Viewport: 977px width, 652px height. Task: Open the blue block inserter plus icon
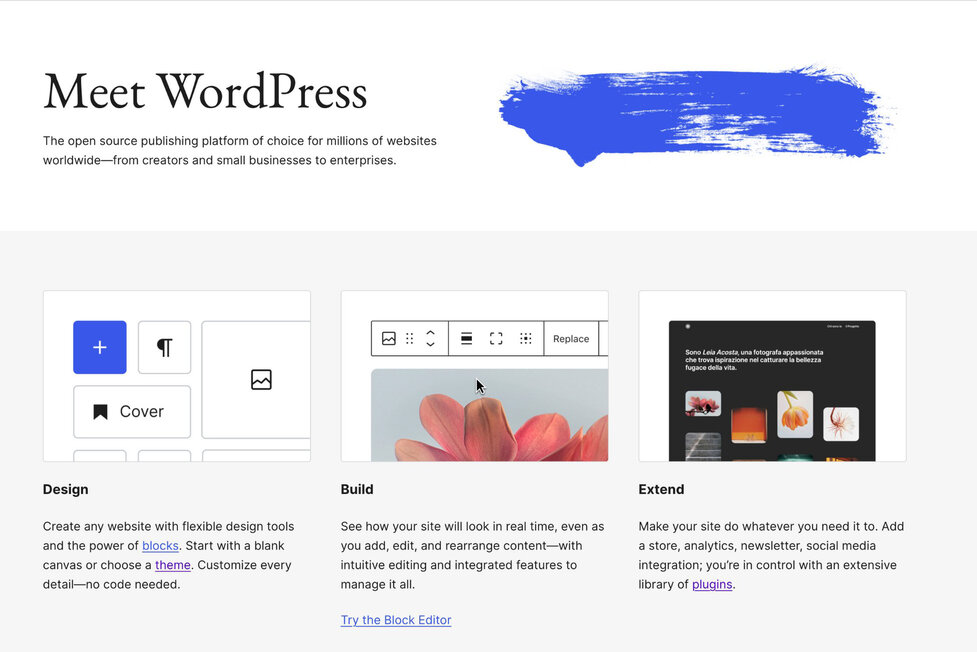(x=99, y=347)
